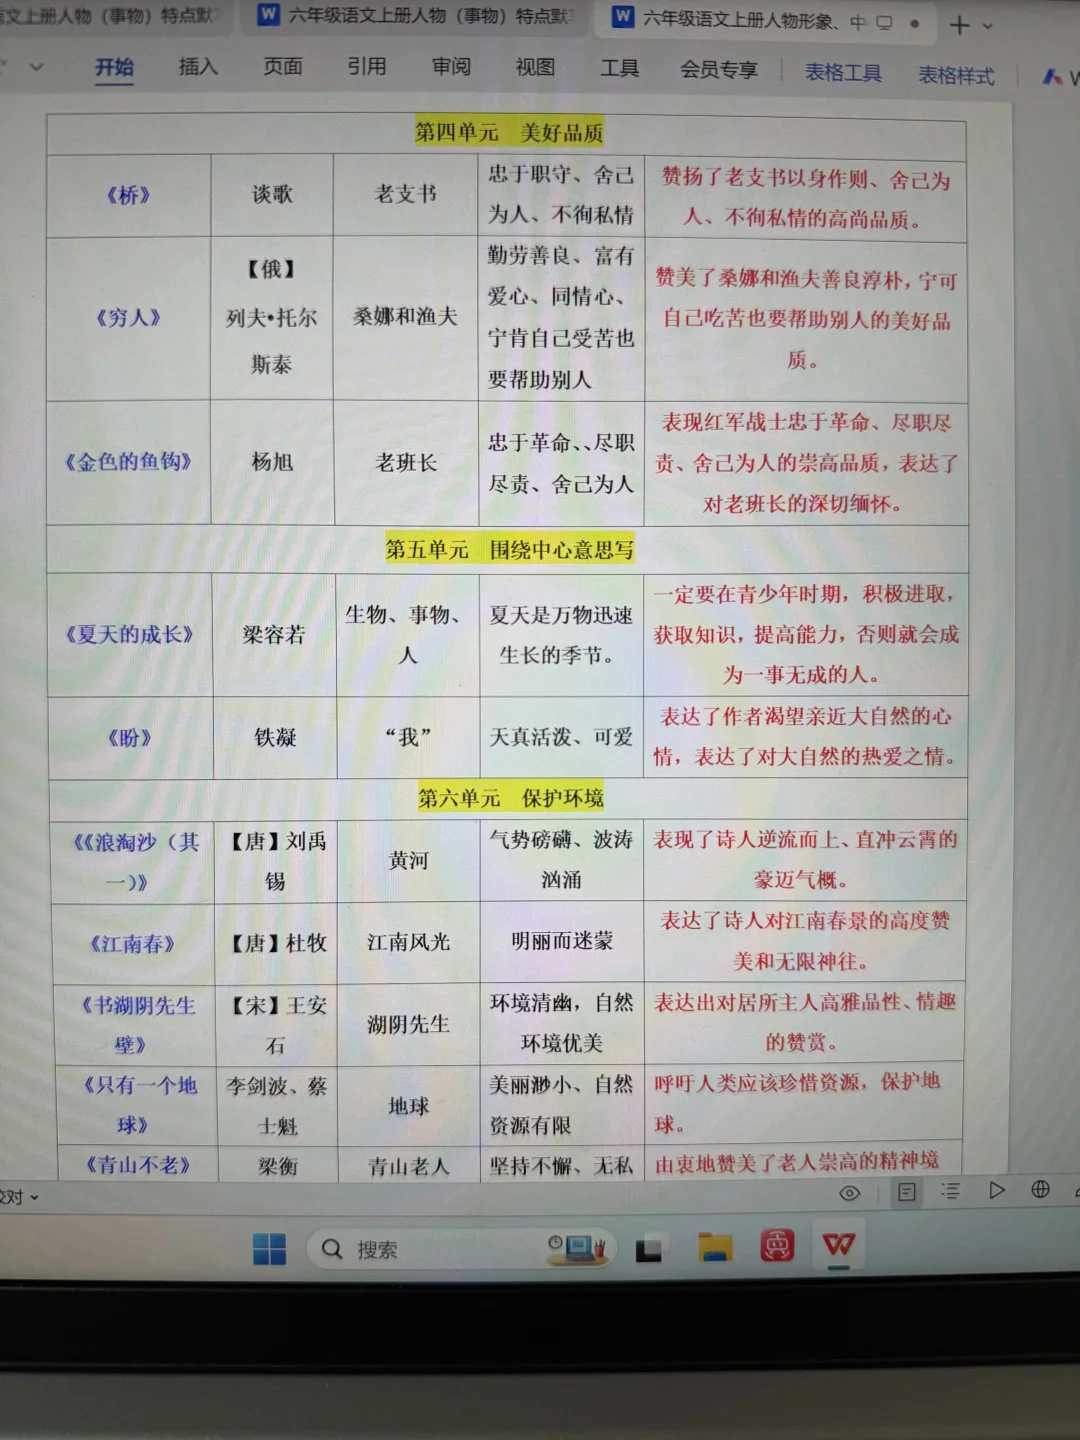Open WPS AI icon in the ribbon
This screenshot has width=1080, height=1440.
(1053, 76)
